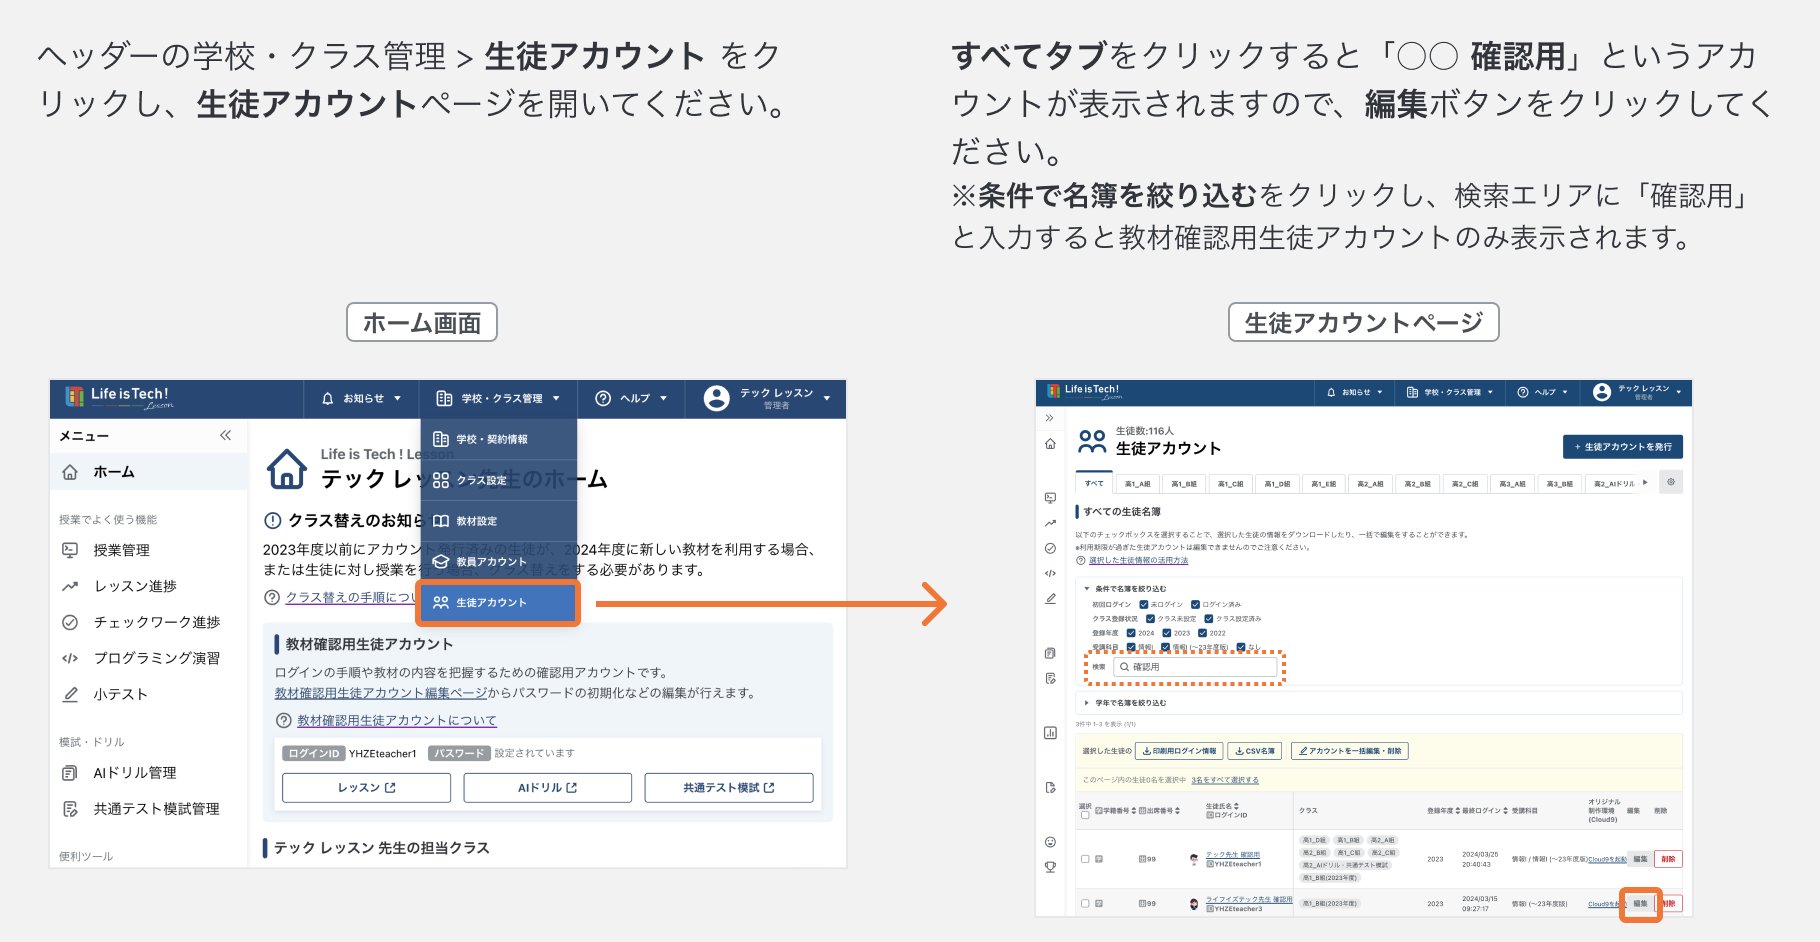Select the checkbox for the YHZEteacher1 row
The height and width of the screenshot is (942, 1820).
point(1085,859)
